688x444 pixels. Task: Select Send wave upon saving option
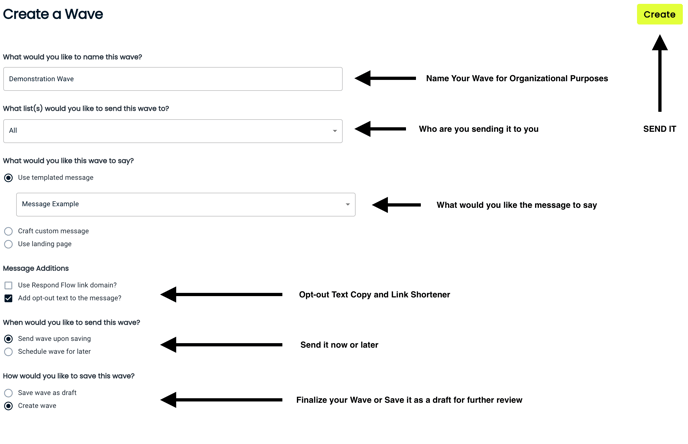click(x=9, y=339)
